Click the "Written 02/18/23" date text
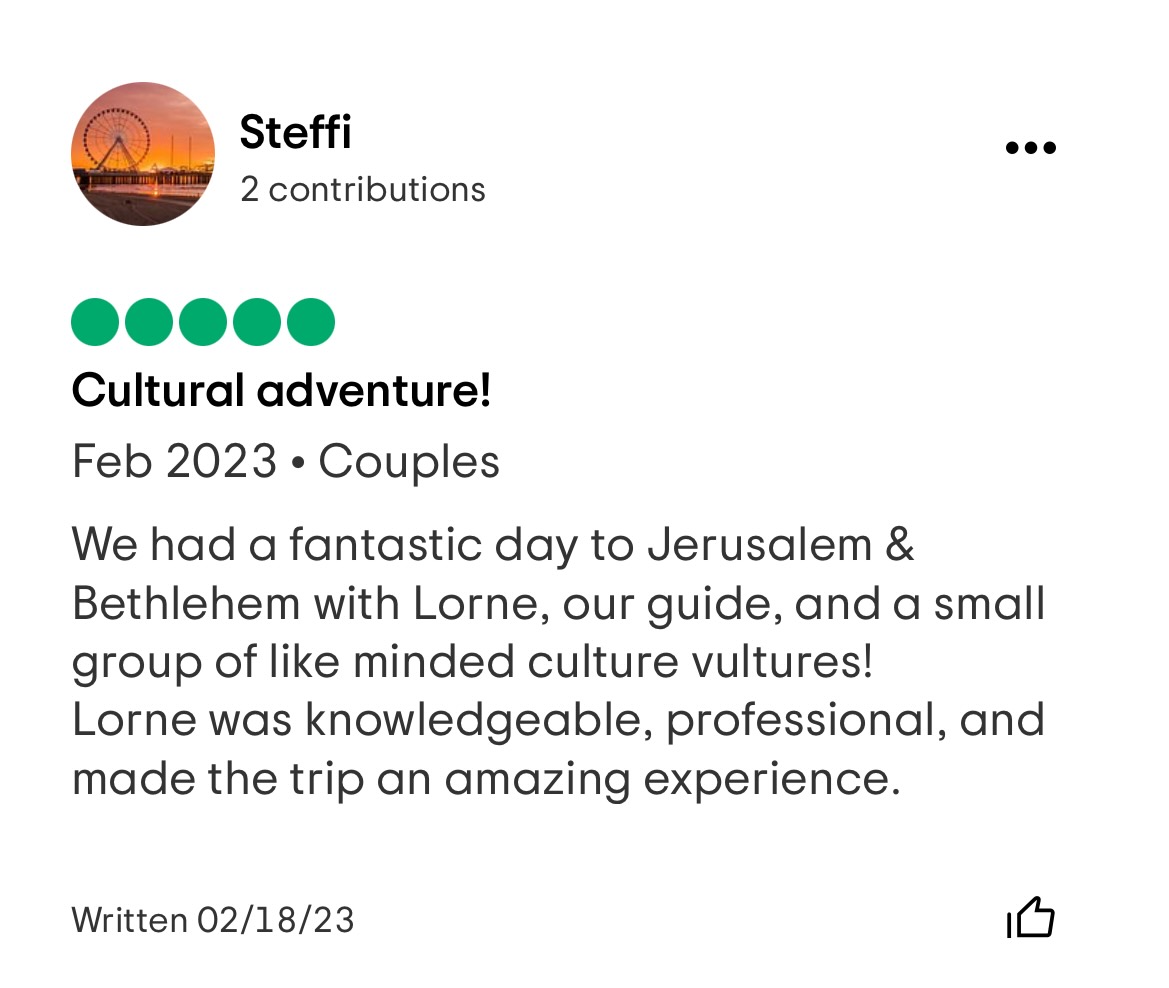The image size is (1169, 988). 213,920
